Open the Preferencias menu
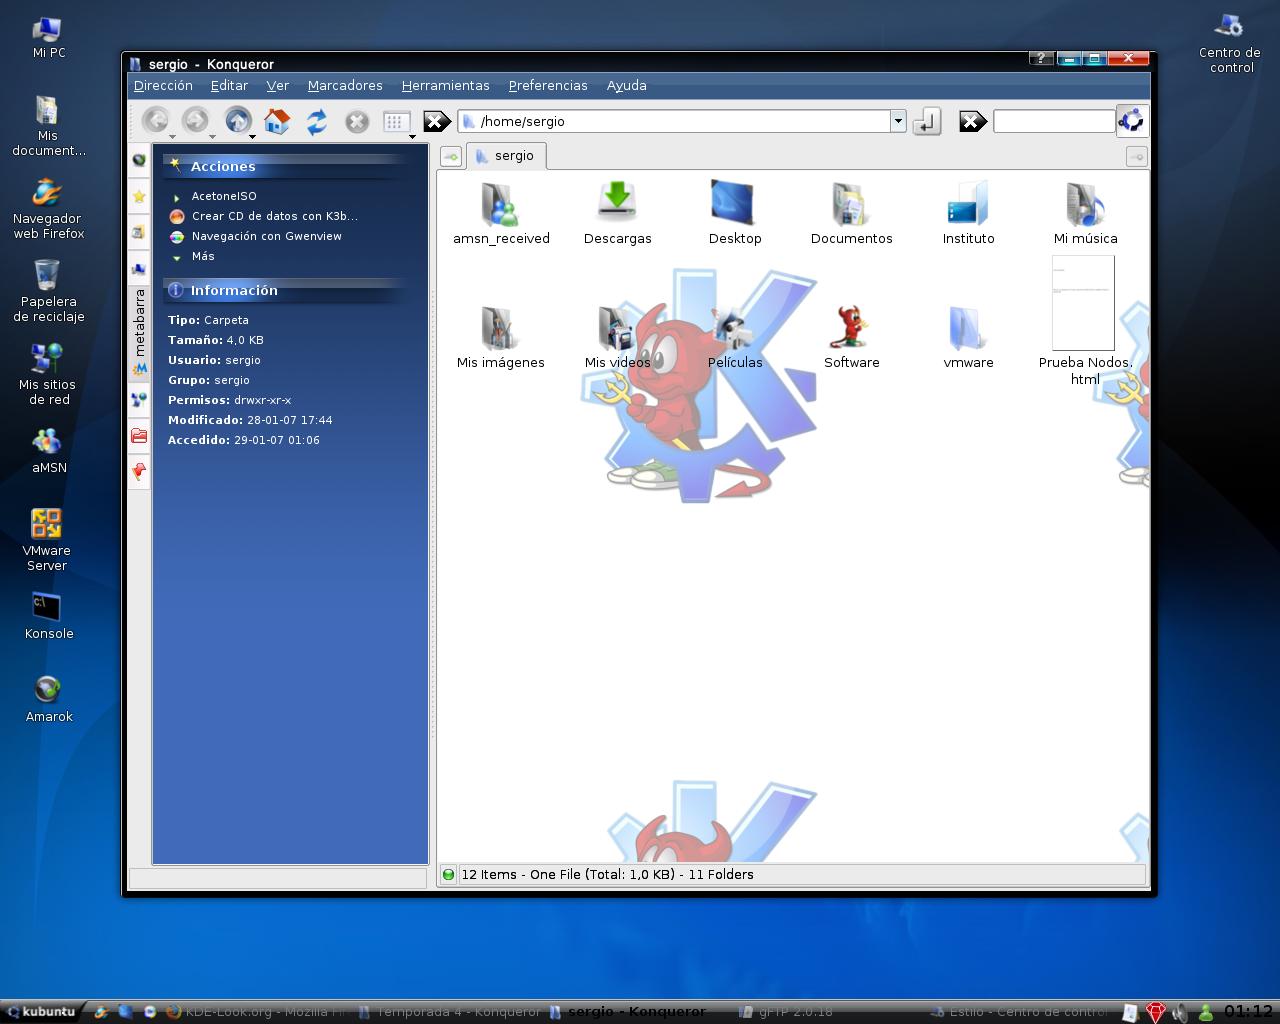 (548, 86)
